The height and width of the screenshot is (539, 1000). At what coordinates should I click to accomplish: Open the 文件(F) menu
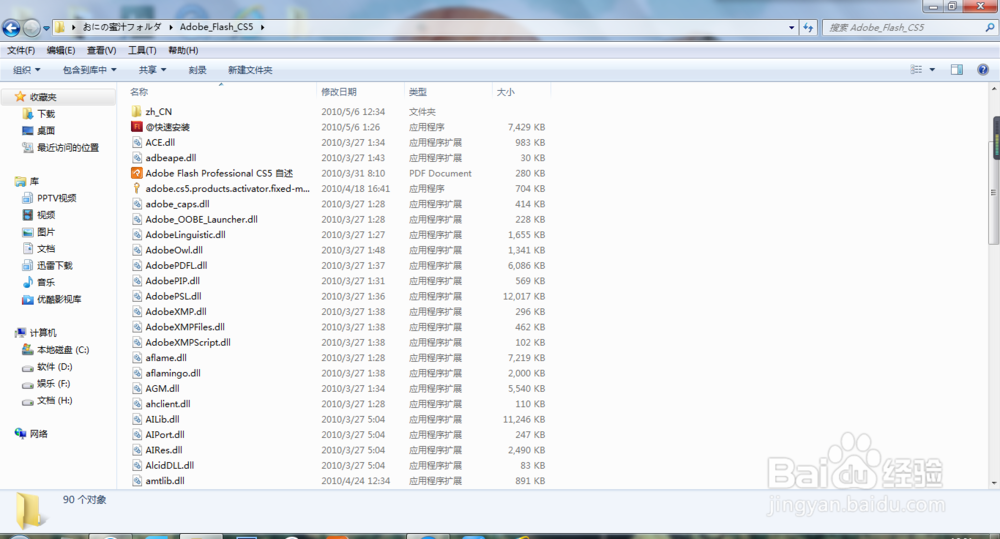[x=21, y=50]
